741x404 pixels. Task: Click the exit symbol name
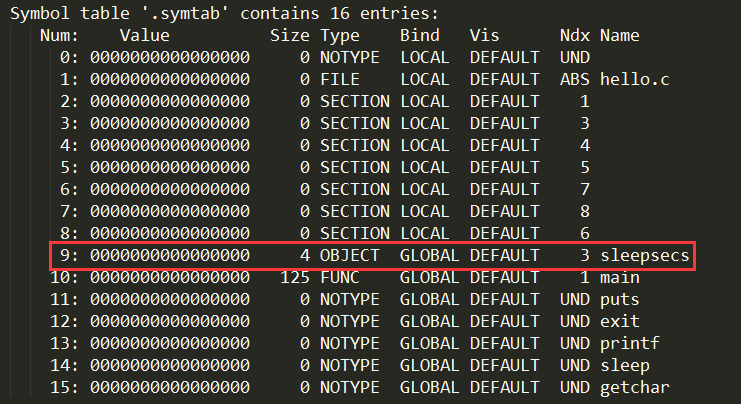coord(620,321)
